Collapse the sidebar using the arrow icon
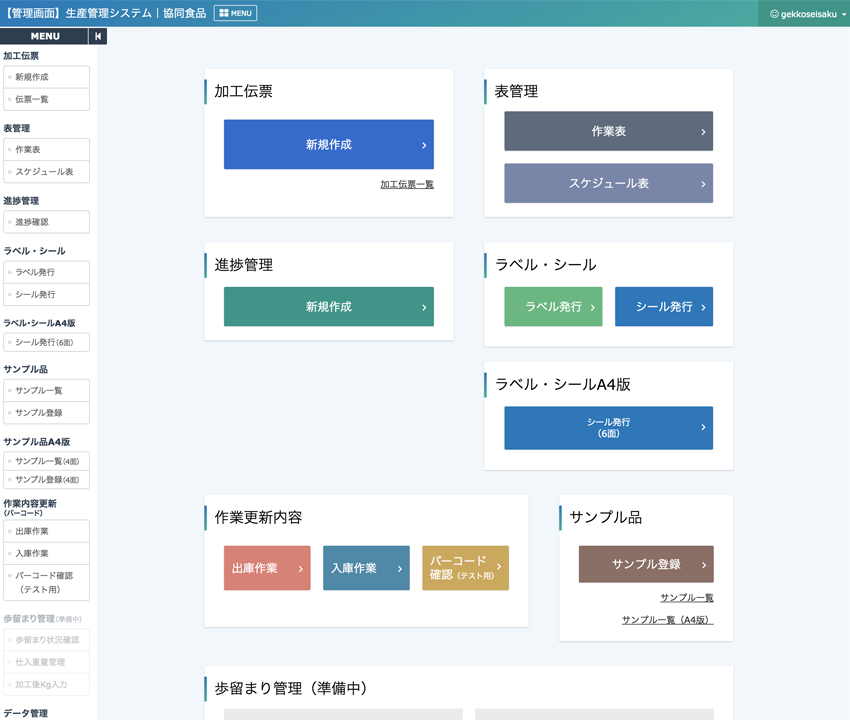Image resolution: width=850 pixels, height=720 pixels. tap(97, 36)
